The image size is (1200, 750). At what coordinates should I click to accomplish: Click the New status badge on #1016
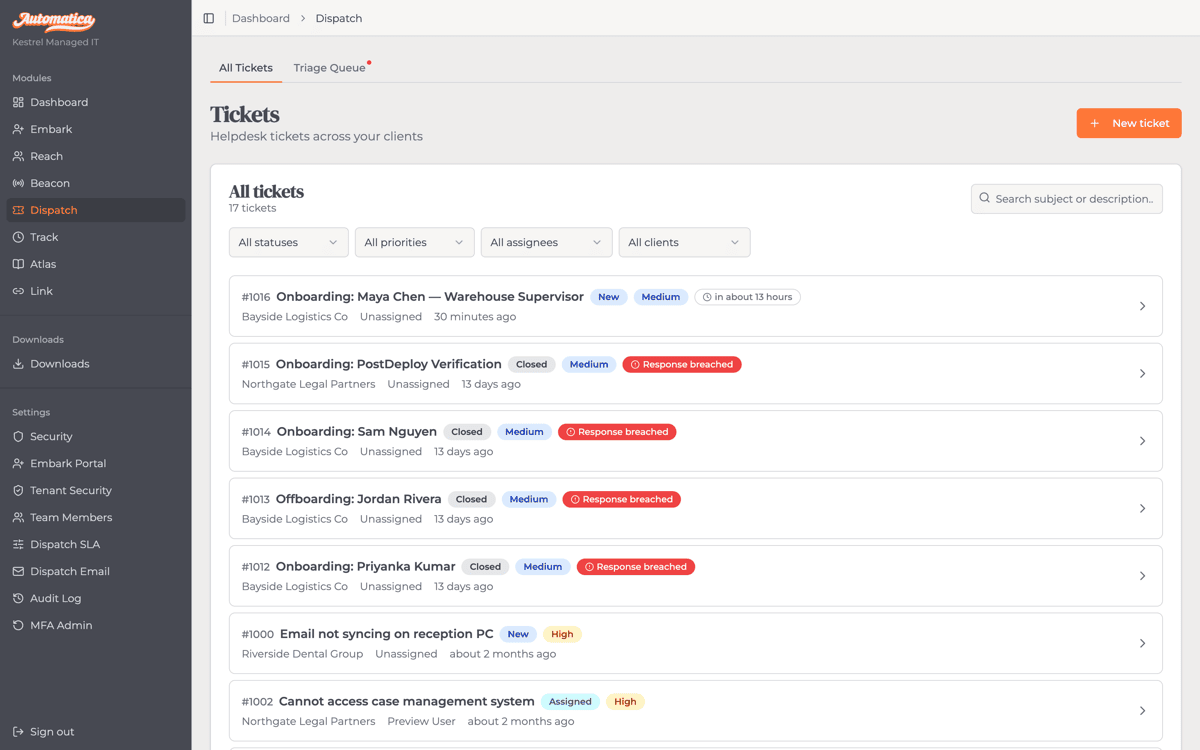tap(609, 297)
